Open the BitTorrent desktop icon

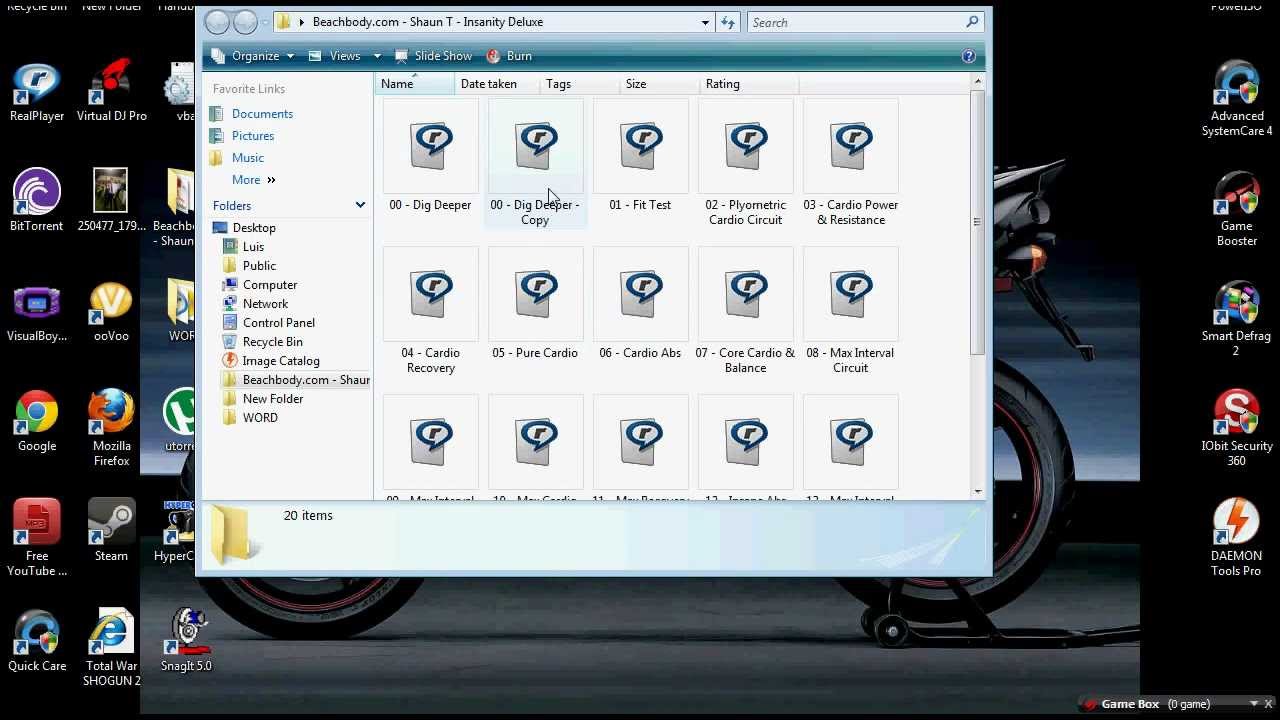click(37, 201)
